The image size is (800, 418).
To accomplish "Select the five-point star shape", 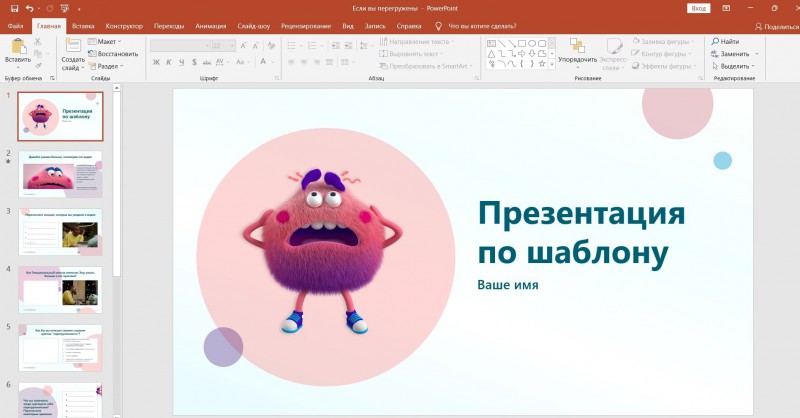I will [542, 64].
